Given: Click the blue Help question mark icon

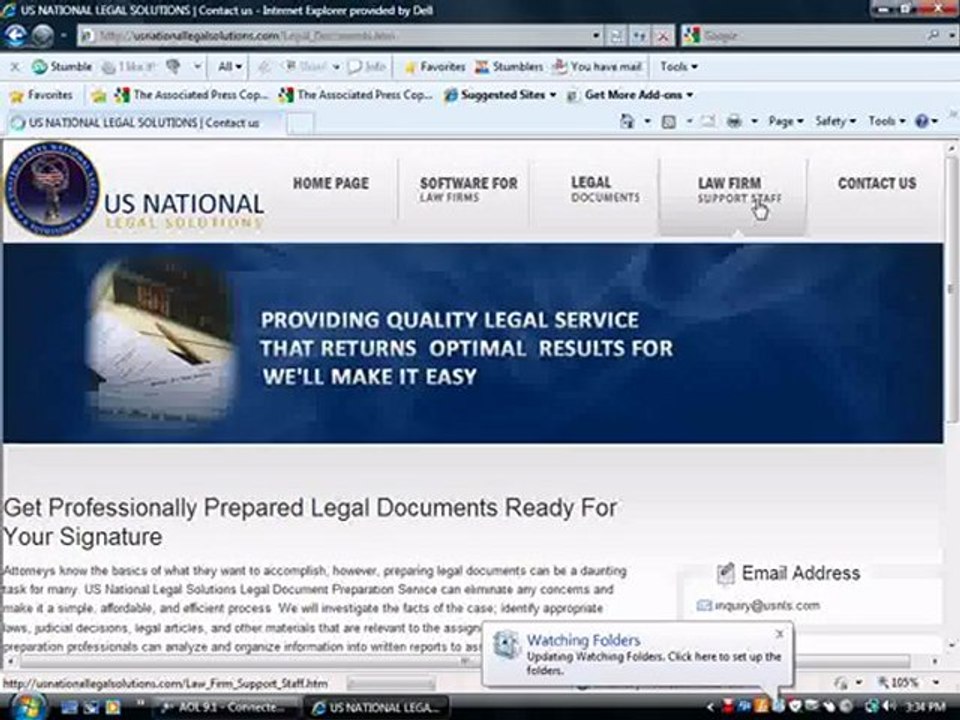Looking at the screenshot, I should coord(922,121).
